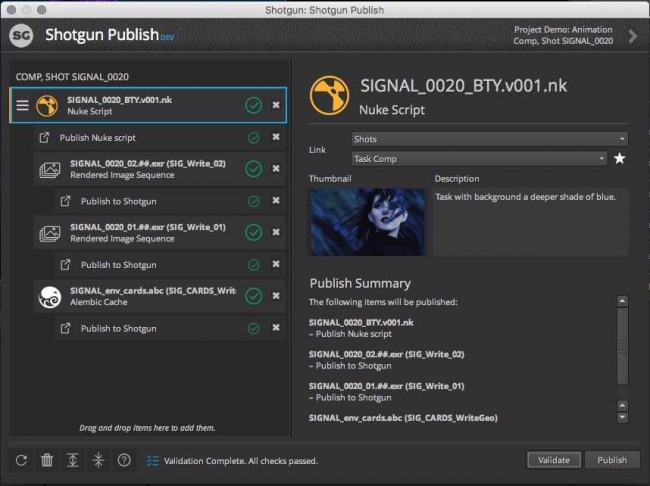The height and width of the screenshot is (486, 650).
Task: Click the expand all items icon
Action: point(72,460)
